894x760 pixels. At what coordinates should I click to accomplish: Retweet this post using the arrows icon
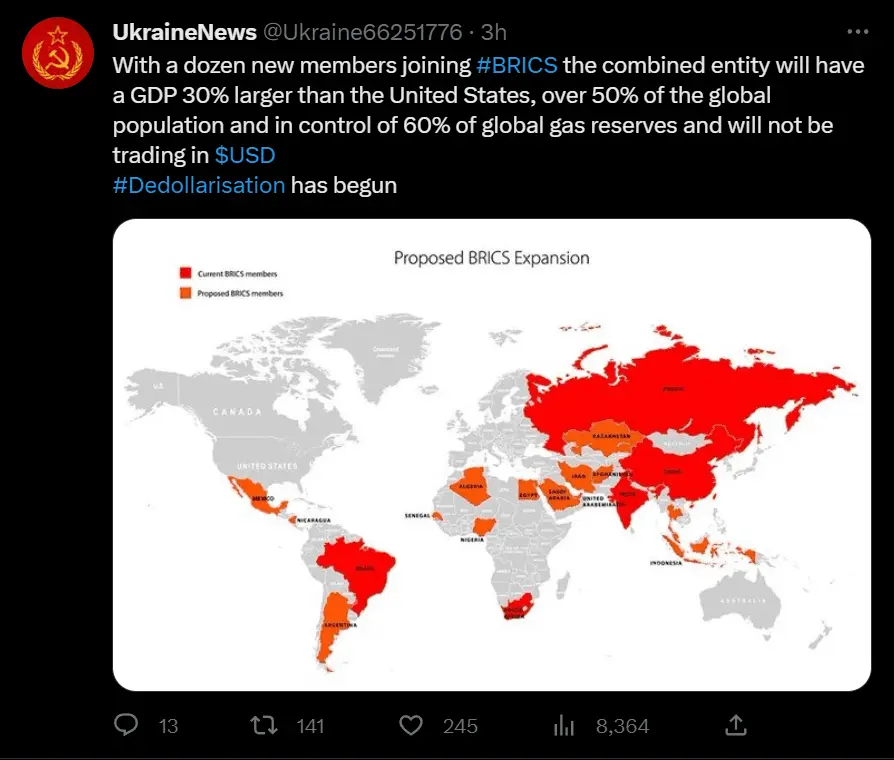tap(265, 725)
